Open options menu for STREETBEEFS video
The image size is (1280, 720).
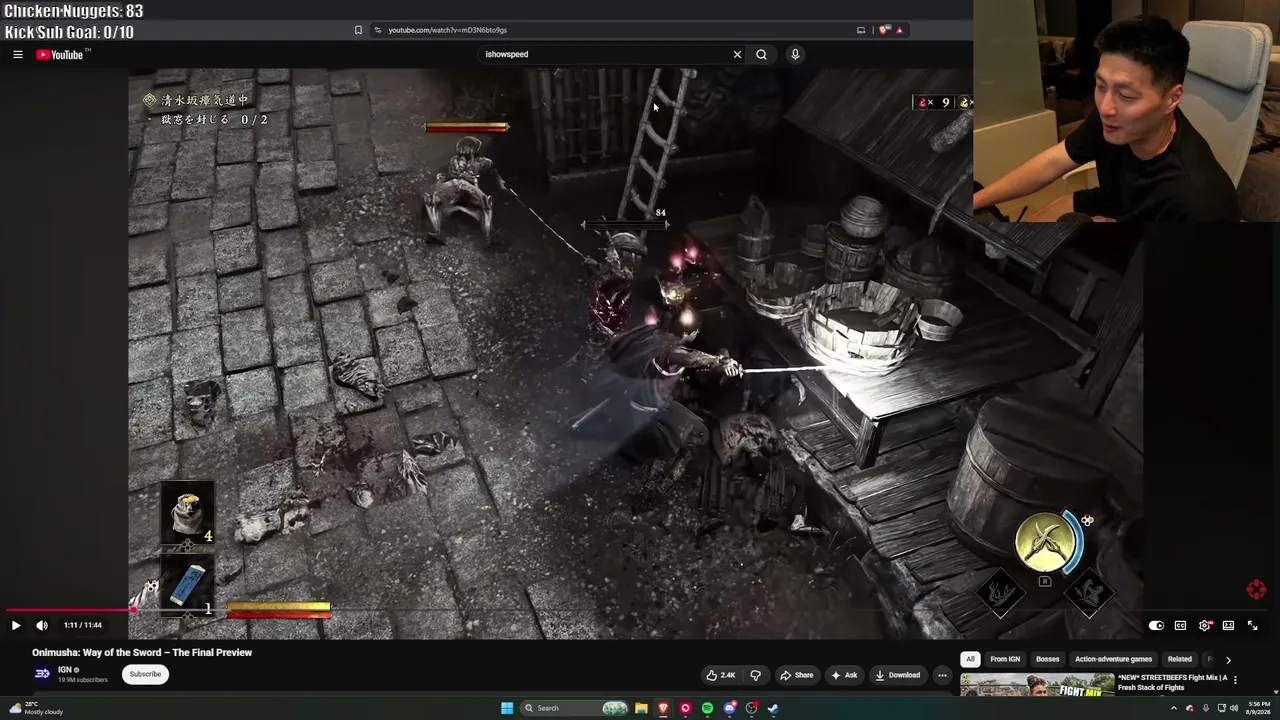click(x=1236, y=680)
